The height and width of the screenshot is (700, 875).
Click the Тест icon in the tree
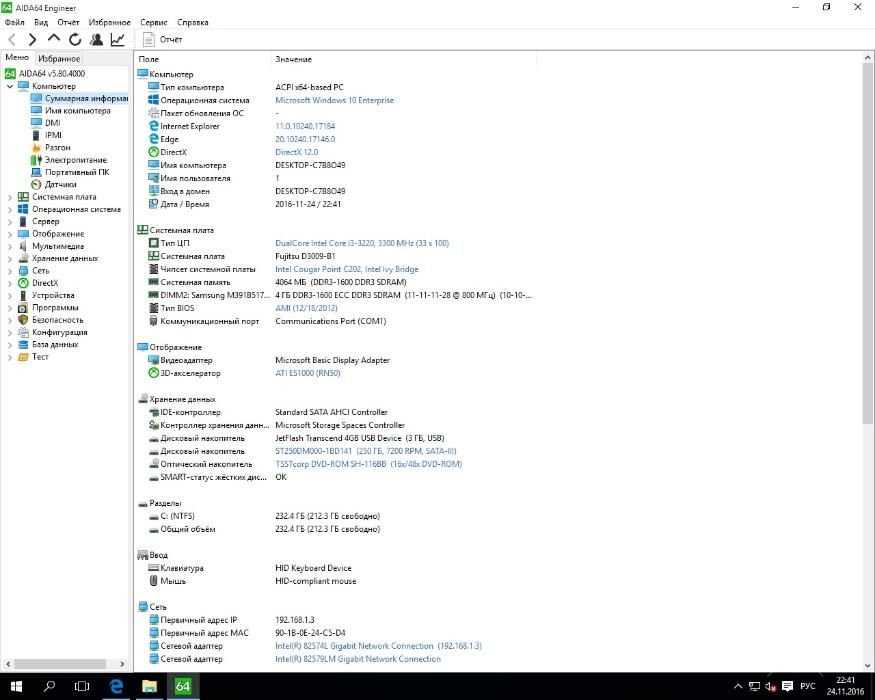[23, 357]
